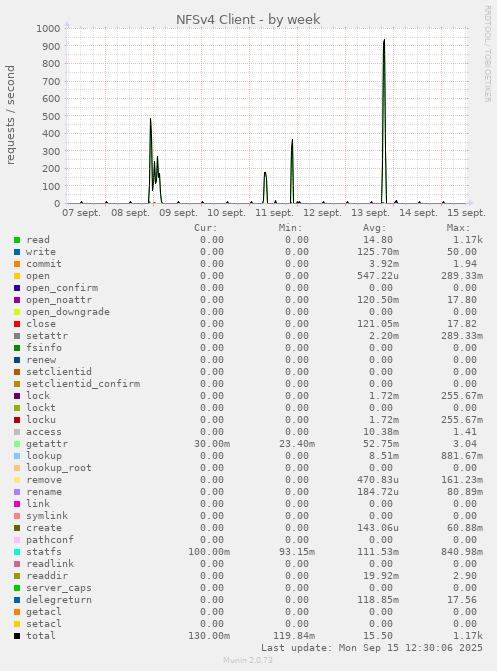This screenshot has height=671, width=497.
Task: Click the Munin 2.0.73 footer text
Action: 248,660
